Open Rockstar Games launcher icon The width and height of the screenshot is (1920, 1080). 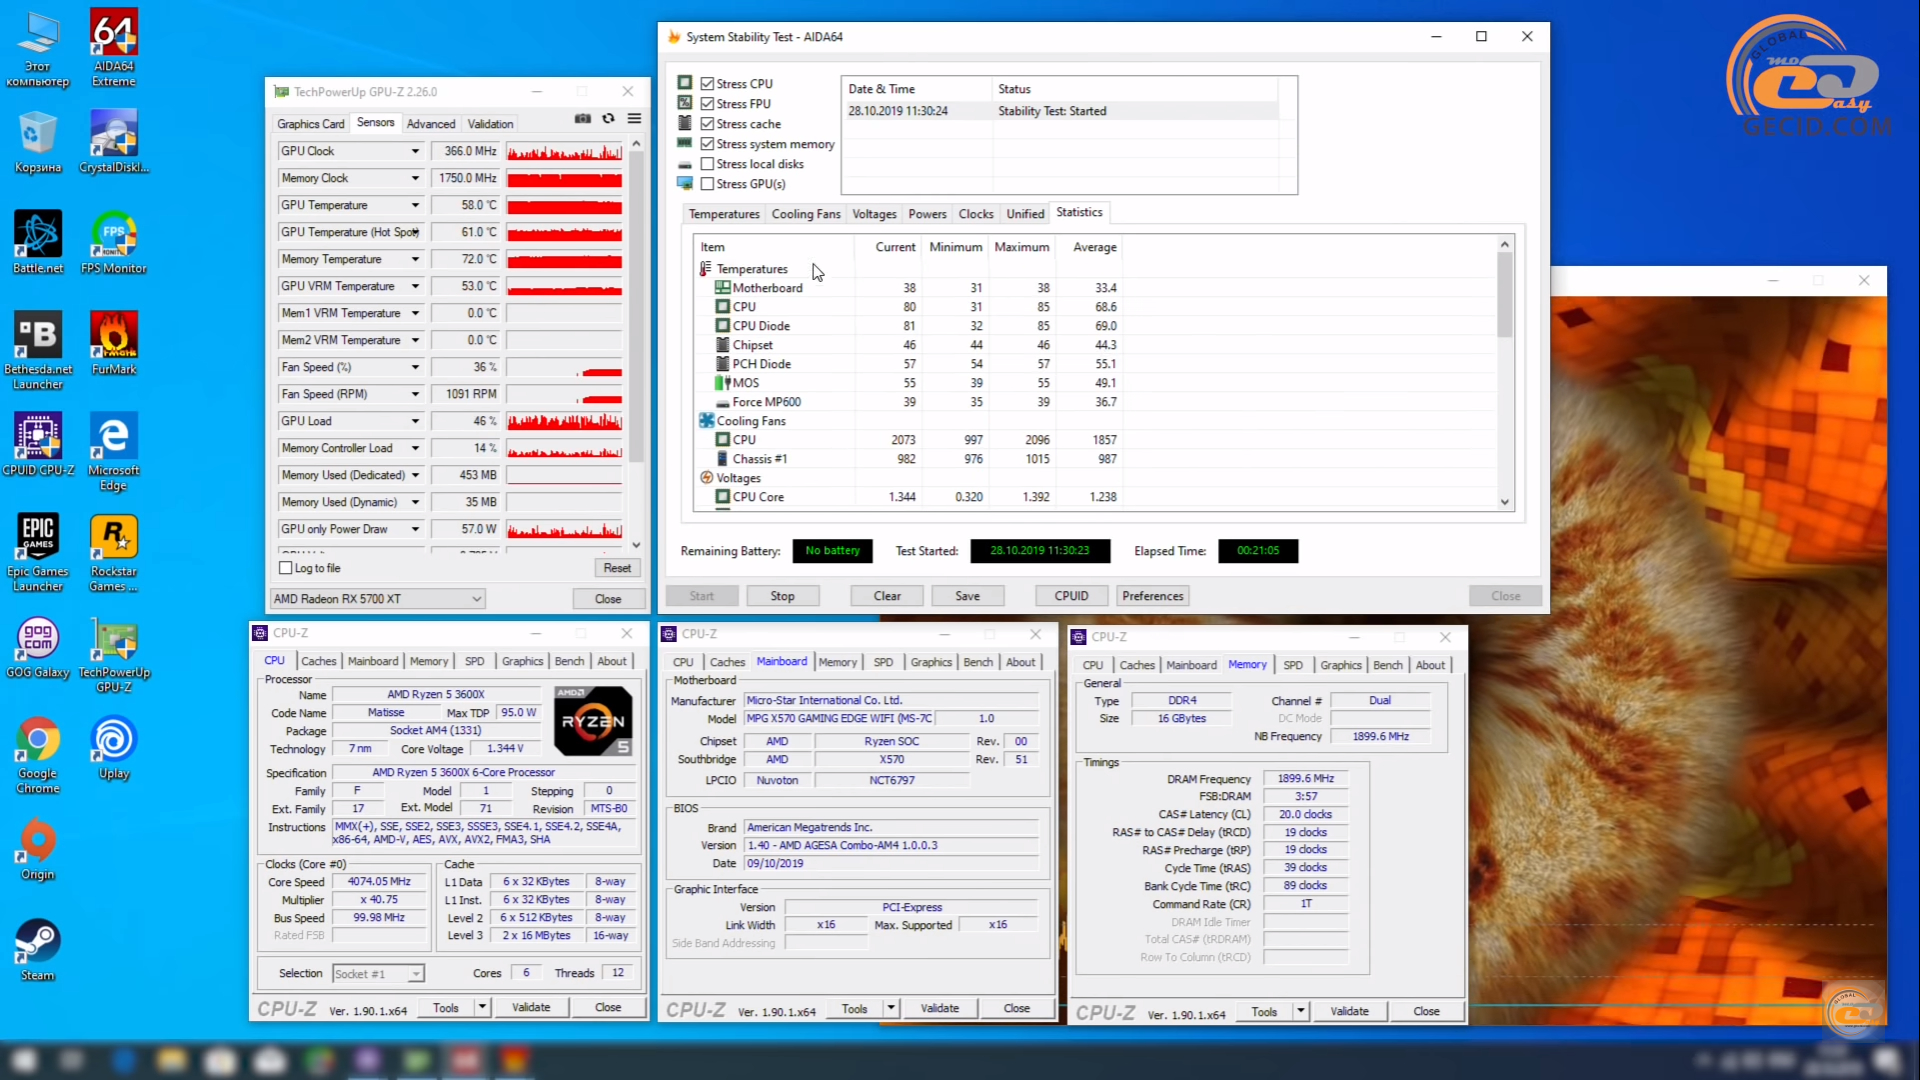(114, 552)
